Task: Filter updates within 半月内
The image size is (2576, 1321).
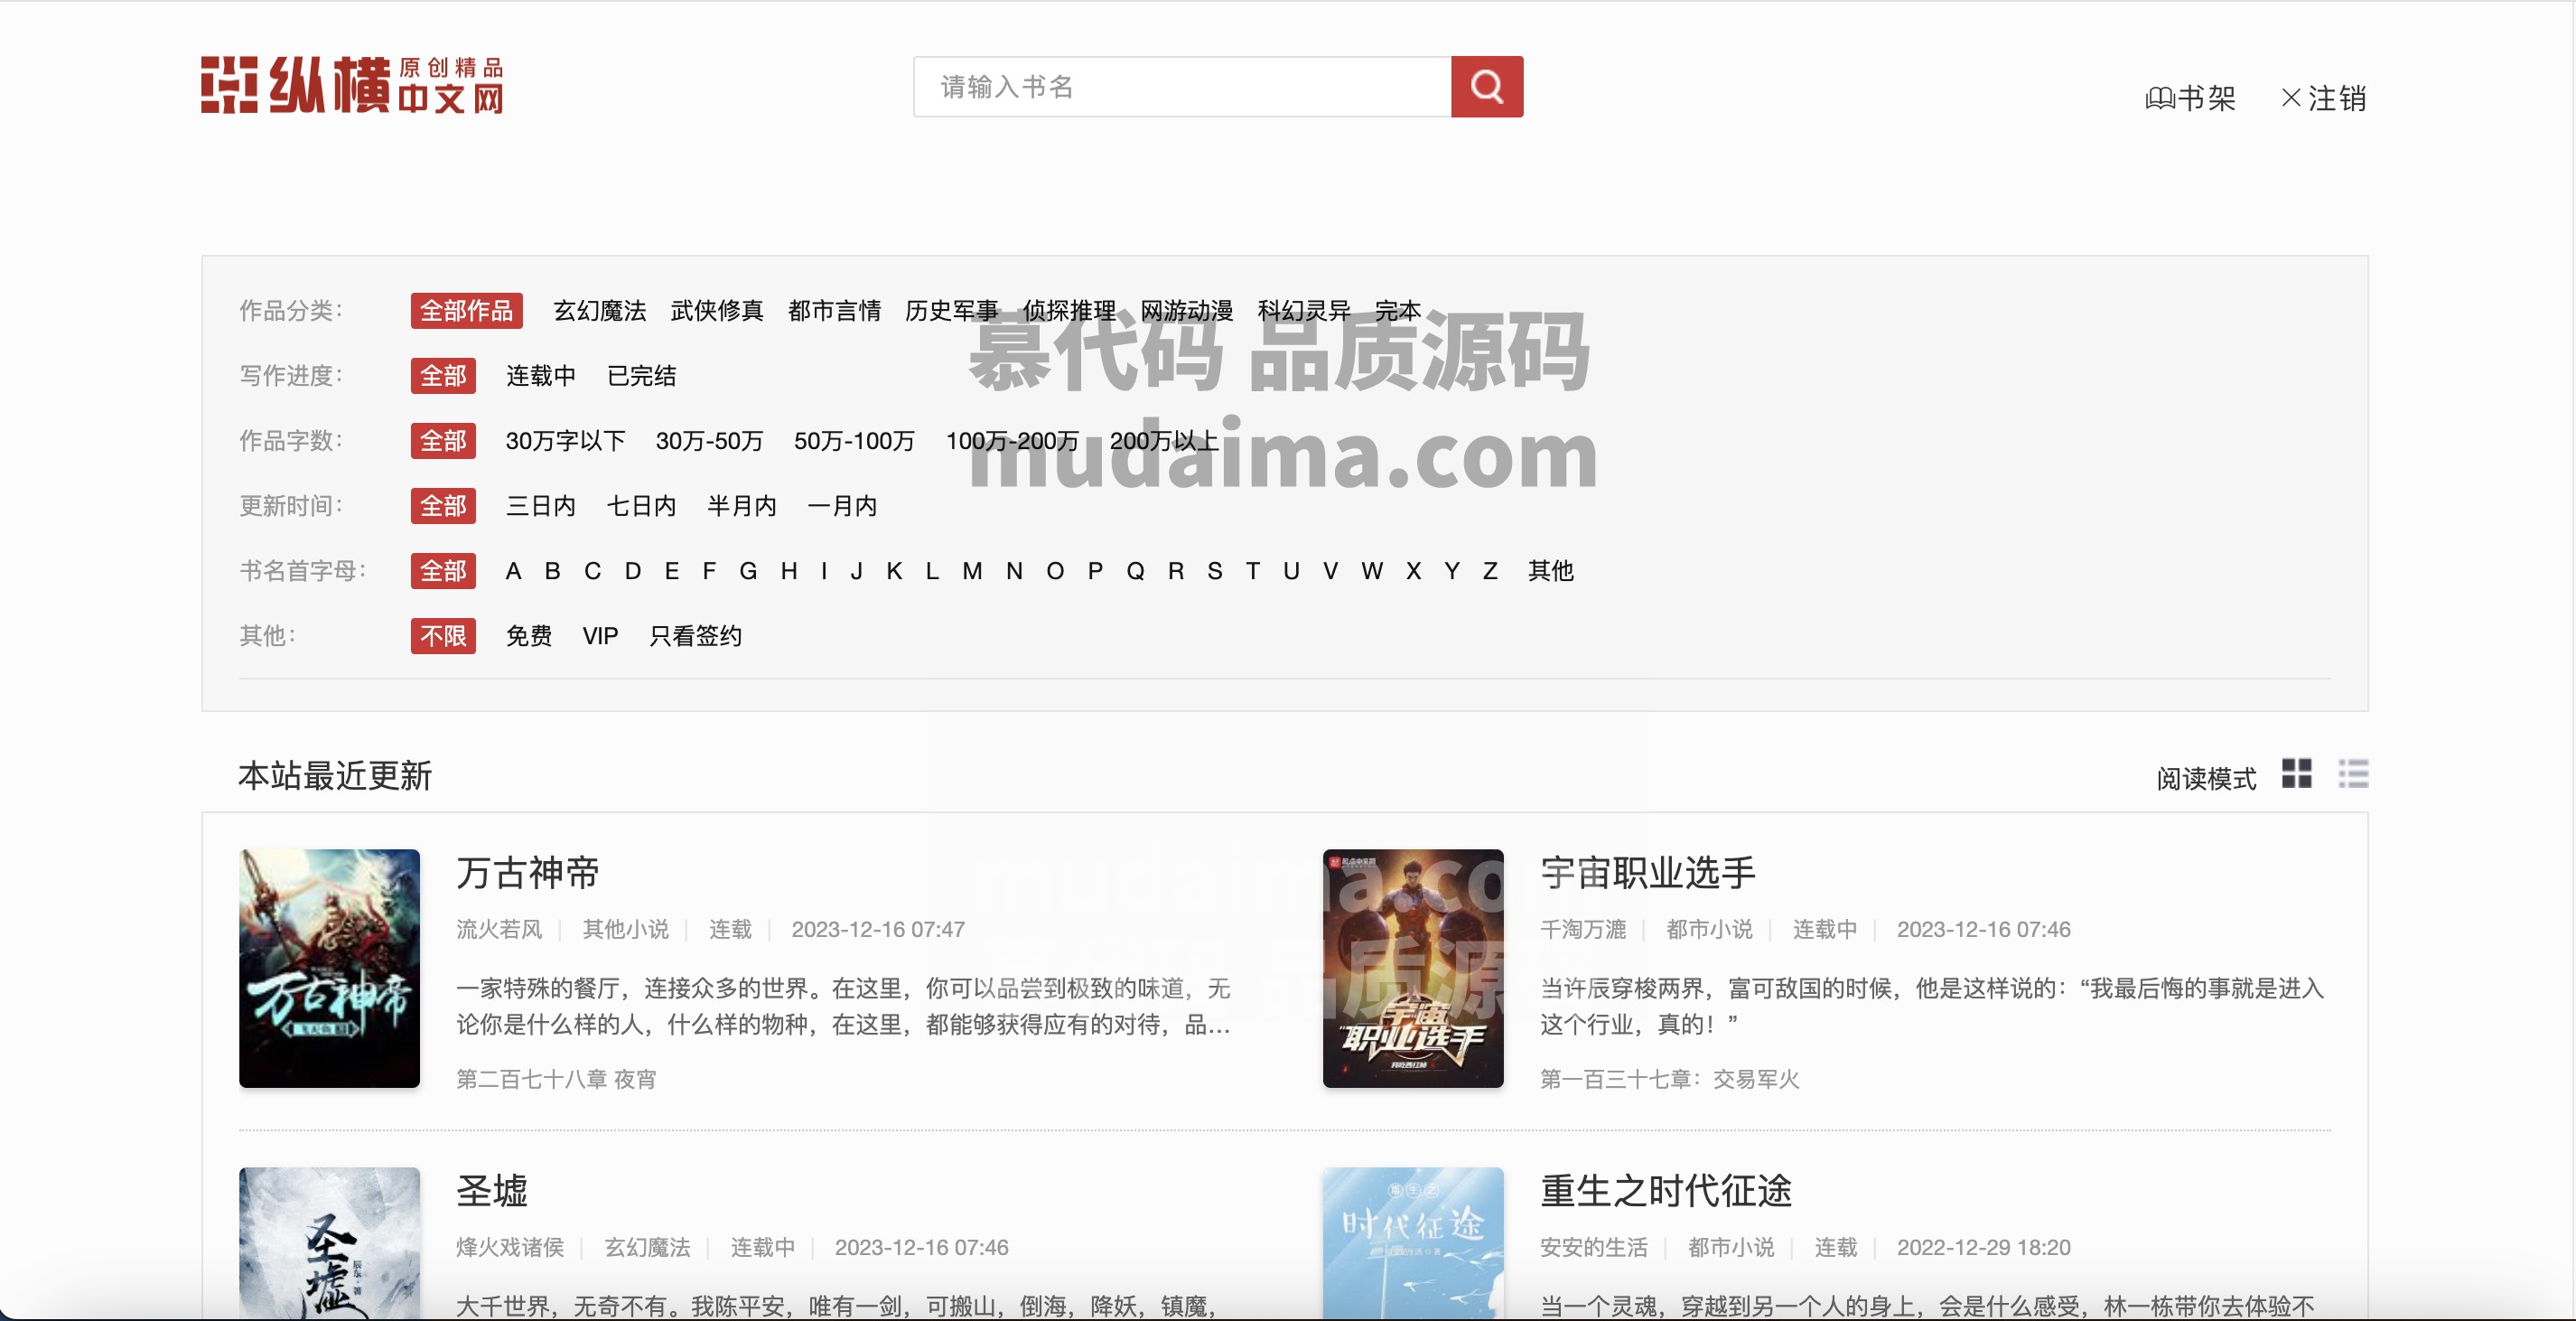Action: click(742, 506)
